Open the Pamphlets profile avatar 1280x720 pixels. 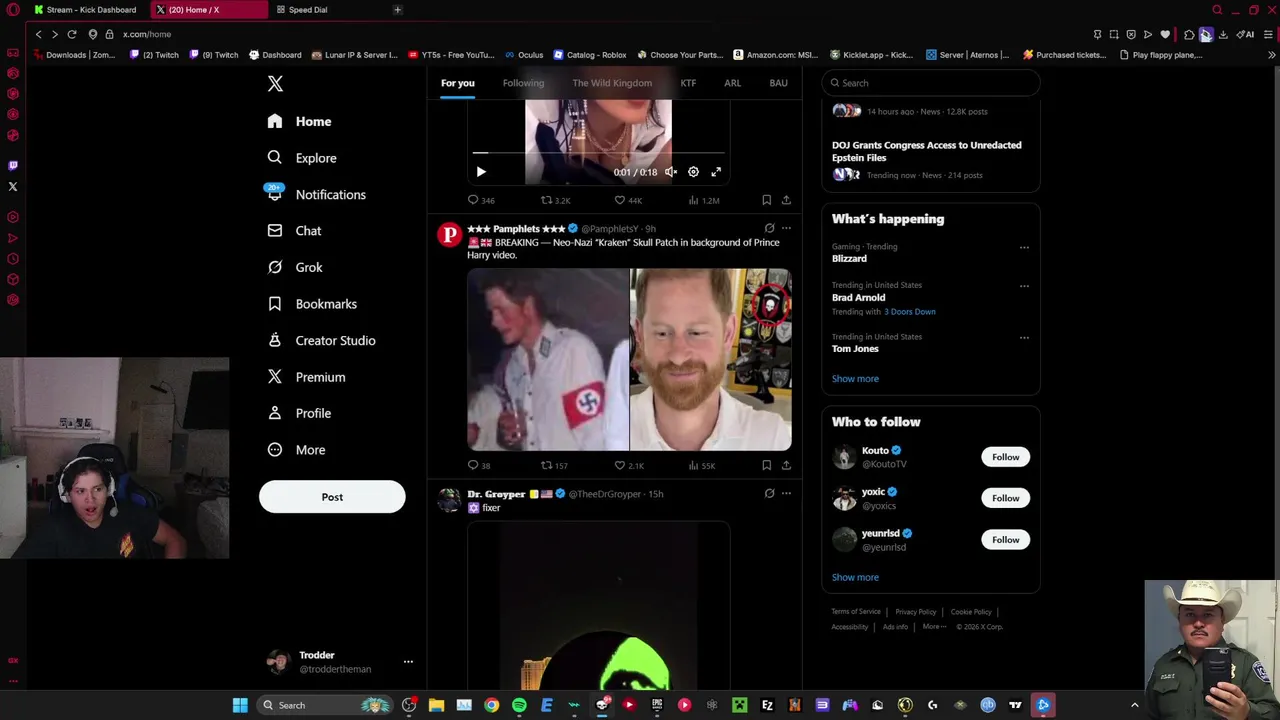tap(450, 234)
